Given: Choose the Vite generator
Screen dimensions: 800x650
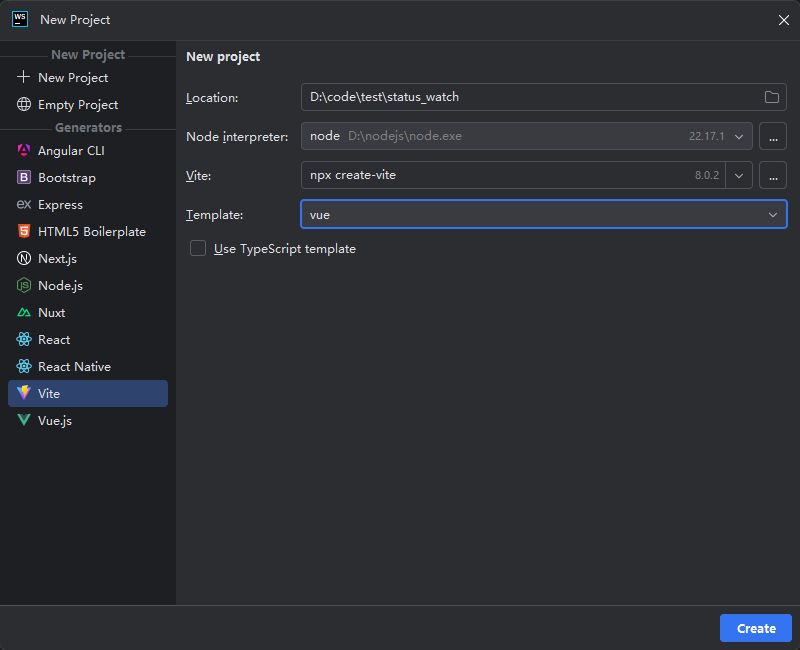Looking at the screenshot, I should (x=88, y=393).
